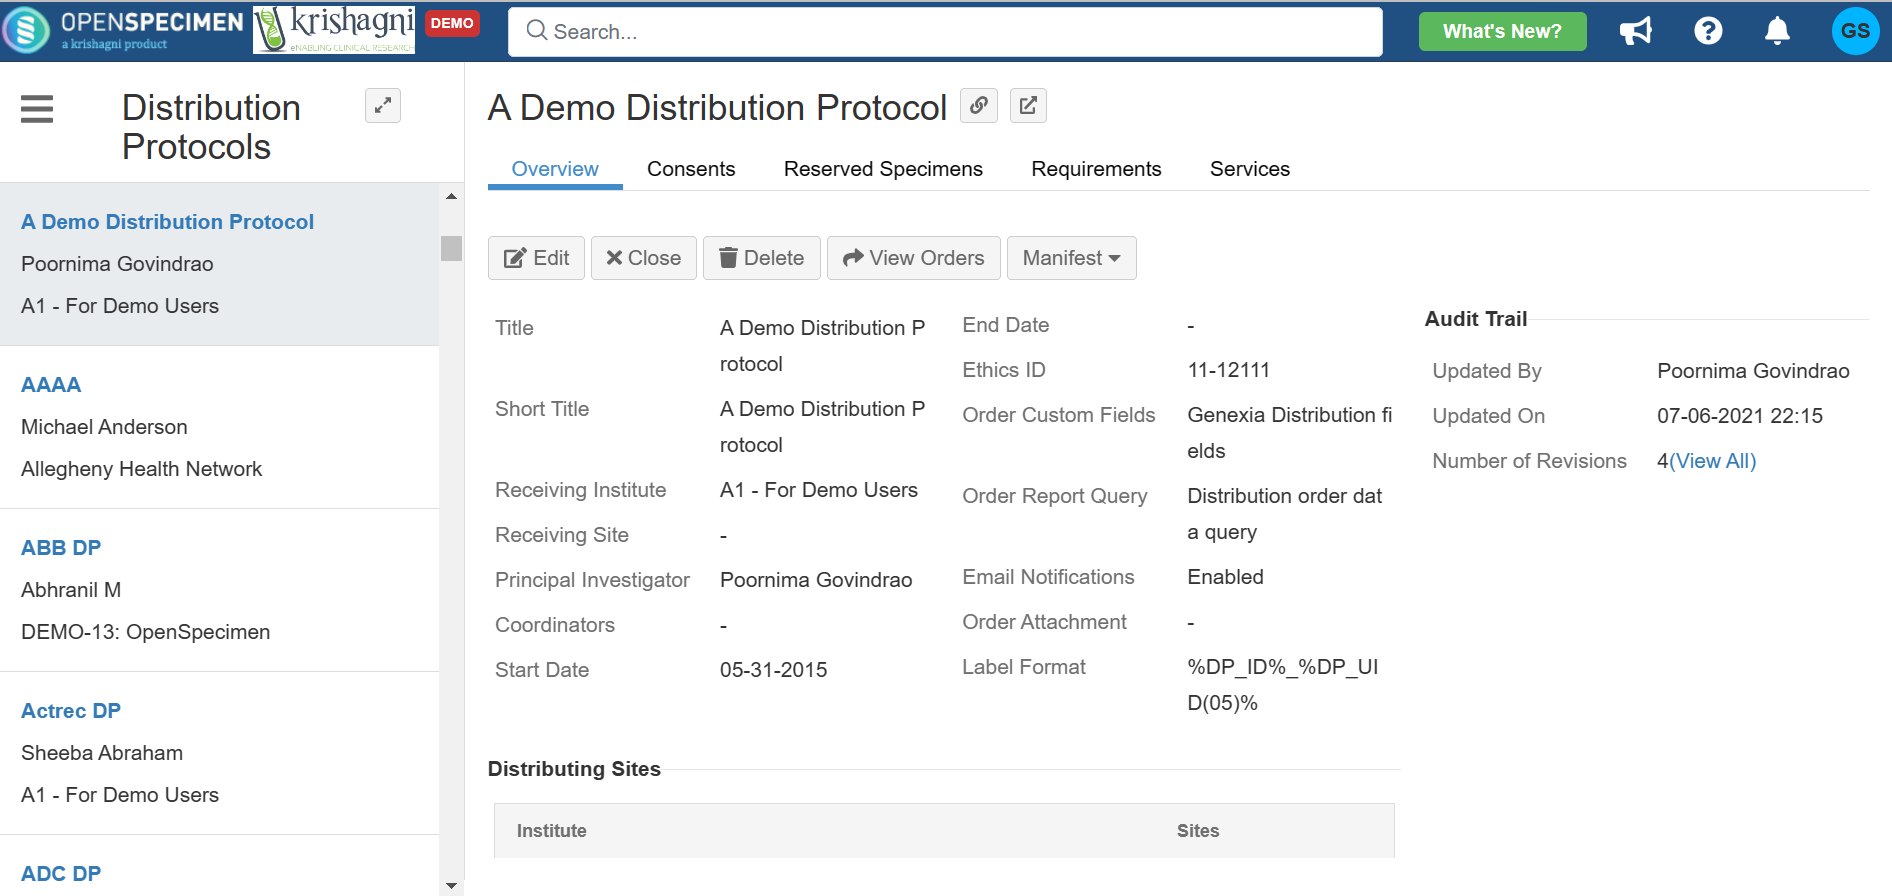View notifications bell icon

1777,31
